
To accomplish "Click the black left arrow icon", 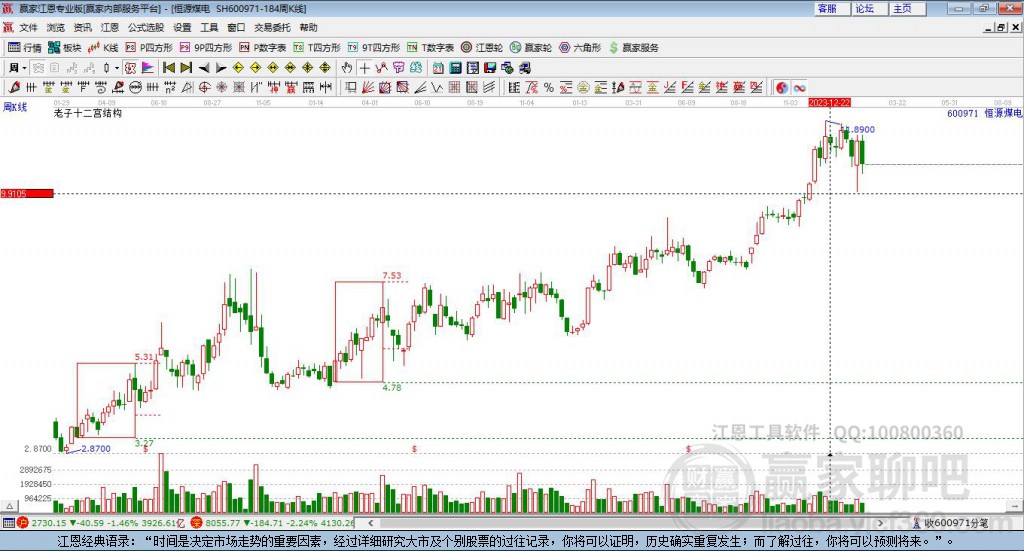I will 204,68.
